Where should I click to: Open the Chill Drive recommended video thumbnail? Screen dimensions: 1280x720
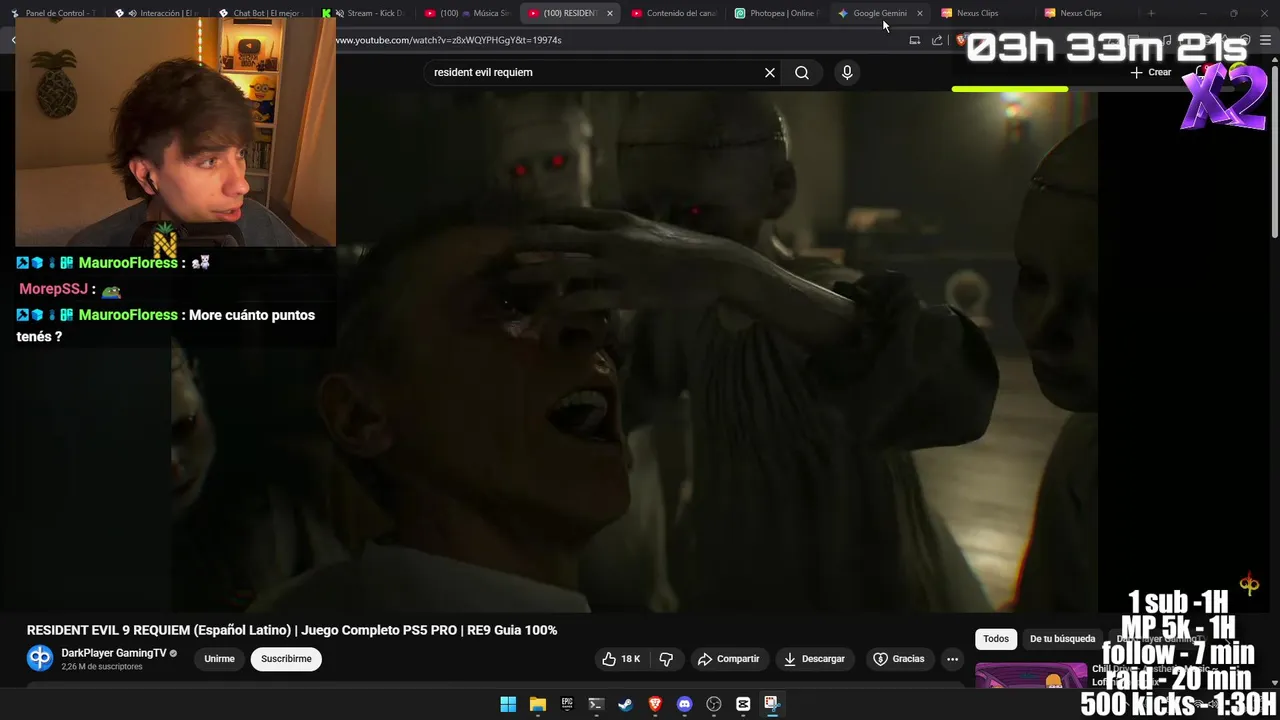1031,676
